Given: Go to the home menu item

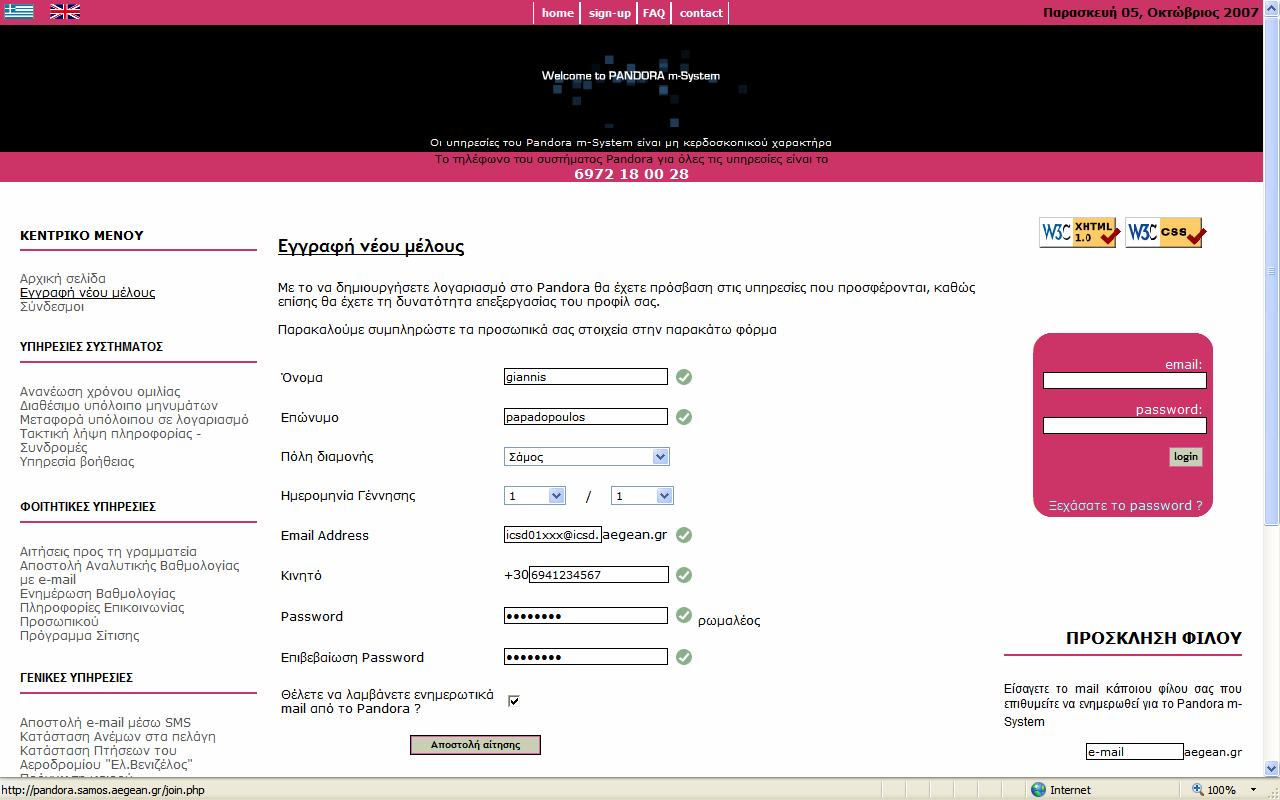Looking at the screenshot, I should click(x=558, y=13).
